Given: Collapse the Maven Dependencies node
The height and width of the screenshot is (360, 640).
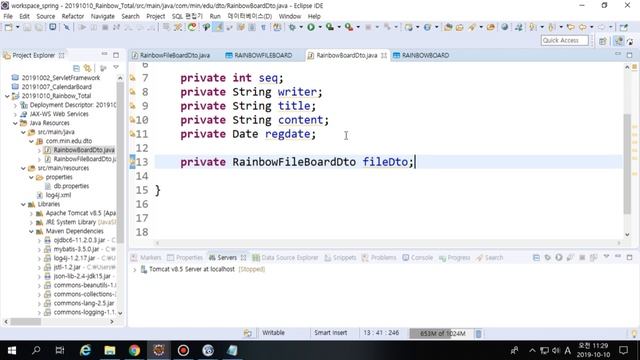Looking at the screenshot, I should pos(31,231).
